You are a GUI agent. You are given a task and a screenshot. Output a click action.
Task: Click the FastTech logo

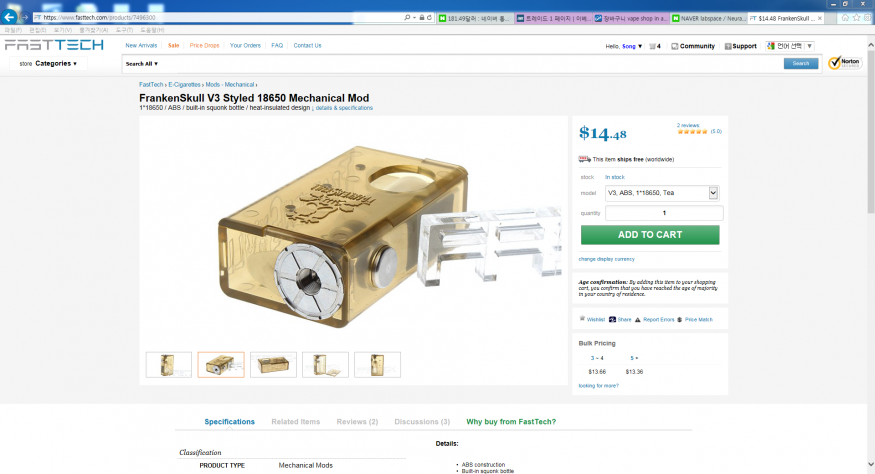click(x=54, y=45)
